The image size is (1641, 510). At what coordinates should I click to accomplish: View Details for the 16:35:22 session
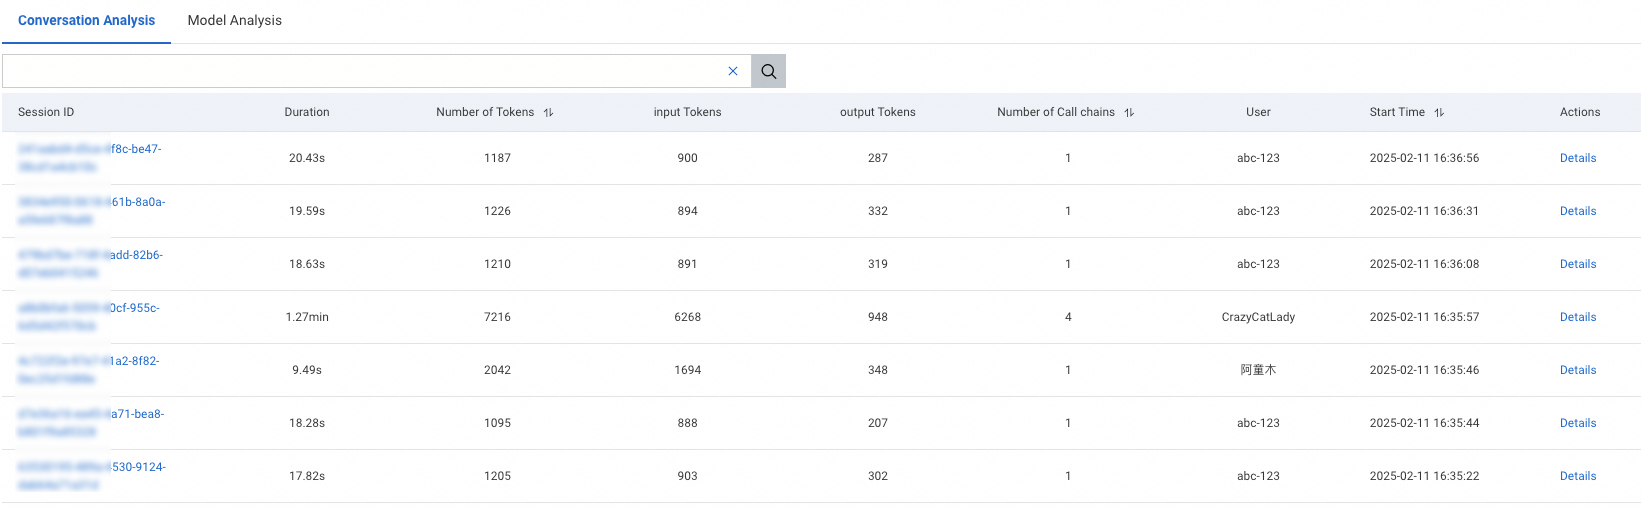coord(1577,476)
